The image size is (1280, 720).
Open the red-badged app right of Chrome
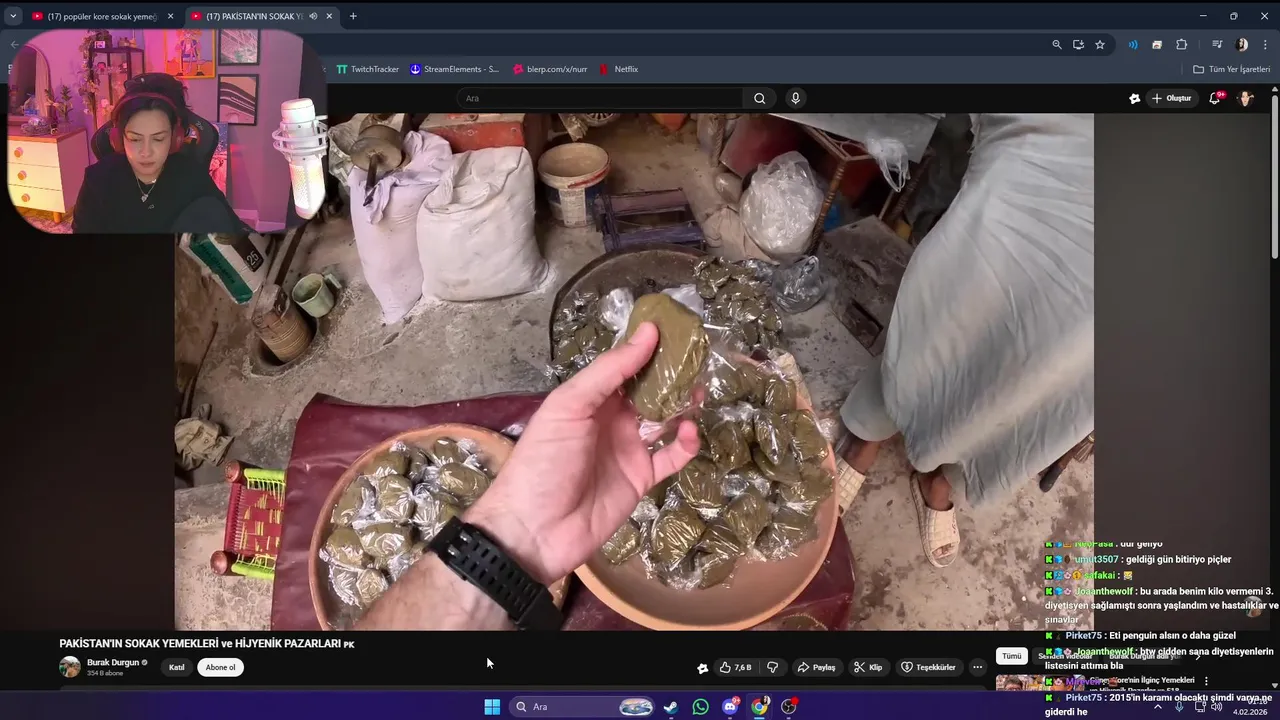click(789, 707)
